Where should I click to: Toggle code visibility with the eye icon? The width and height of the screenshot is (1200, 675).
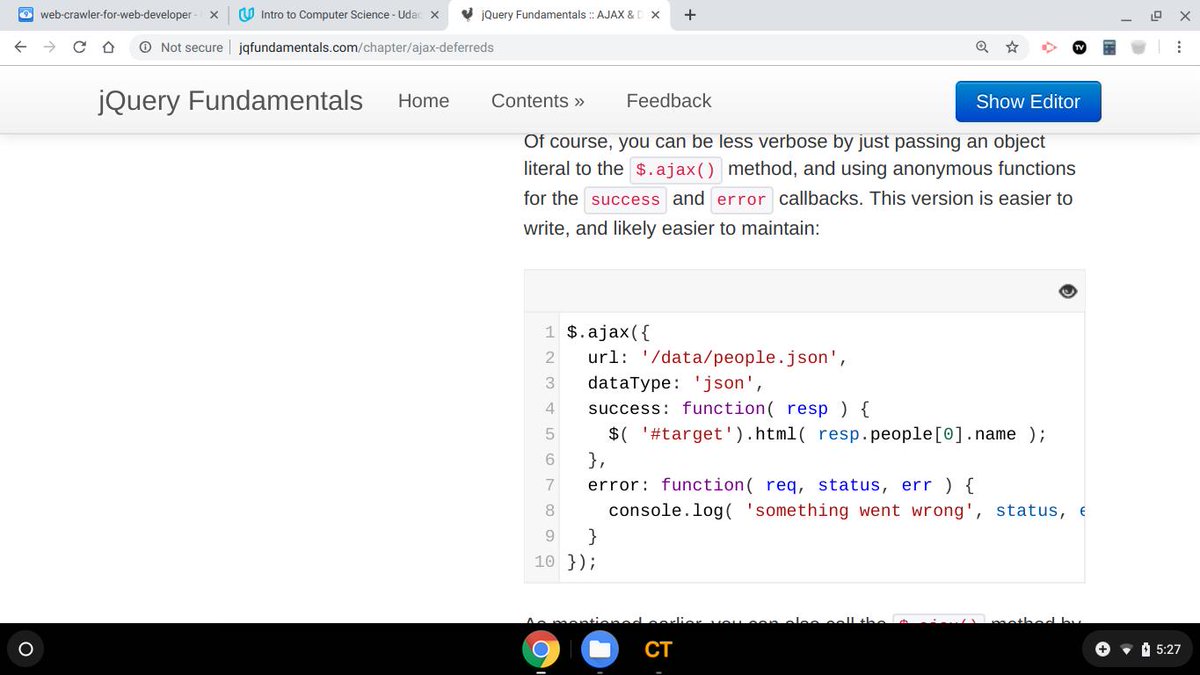pos(1068,291)
